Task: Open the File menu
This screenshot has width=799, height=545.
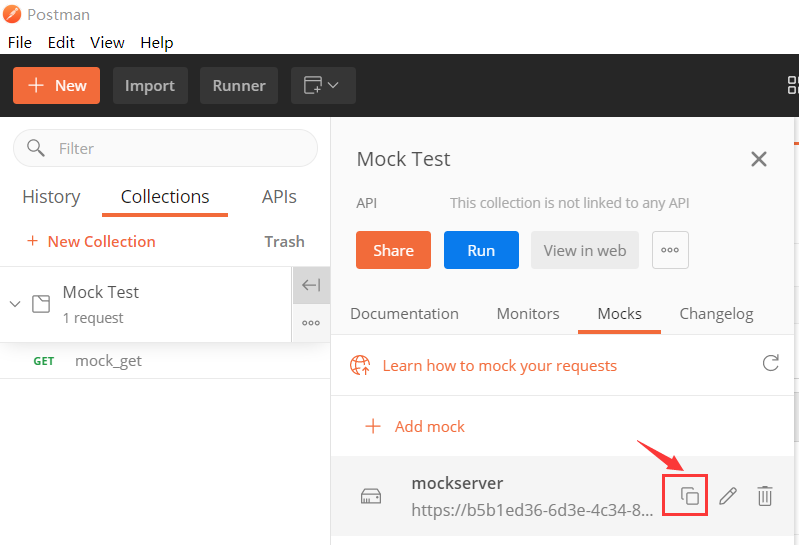Action: [x=20, y=42]
